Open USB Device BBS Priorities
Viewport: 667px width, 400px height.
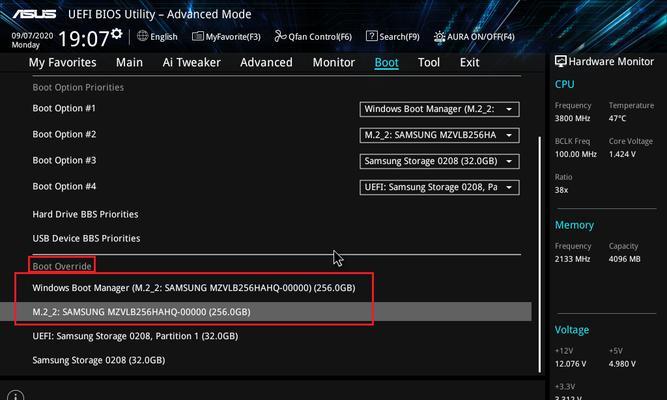tap(86, 238)
